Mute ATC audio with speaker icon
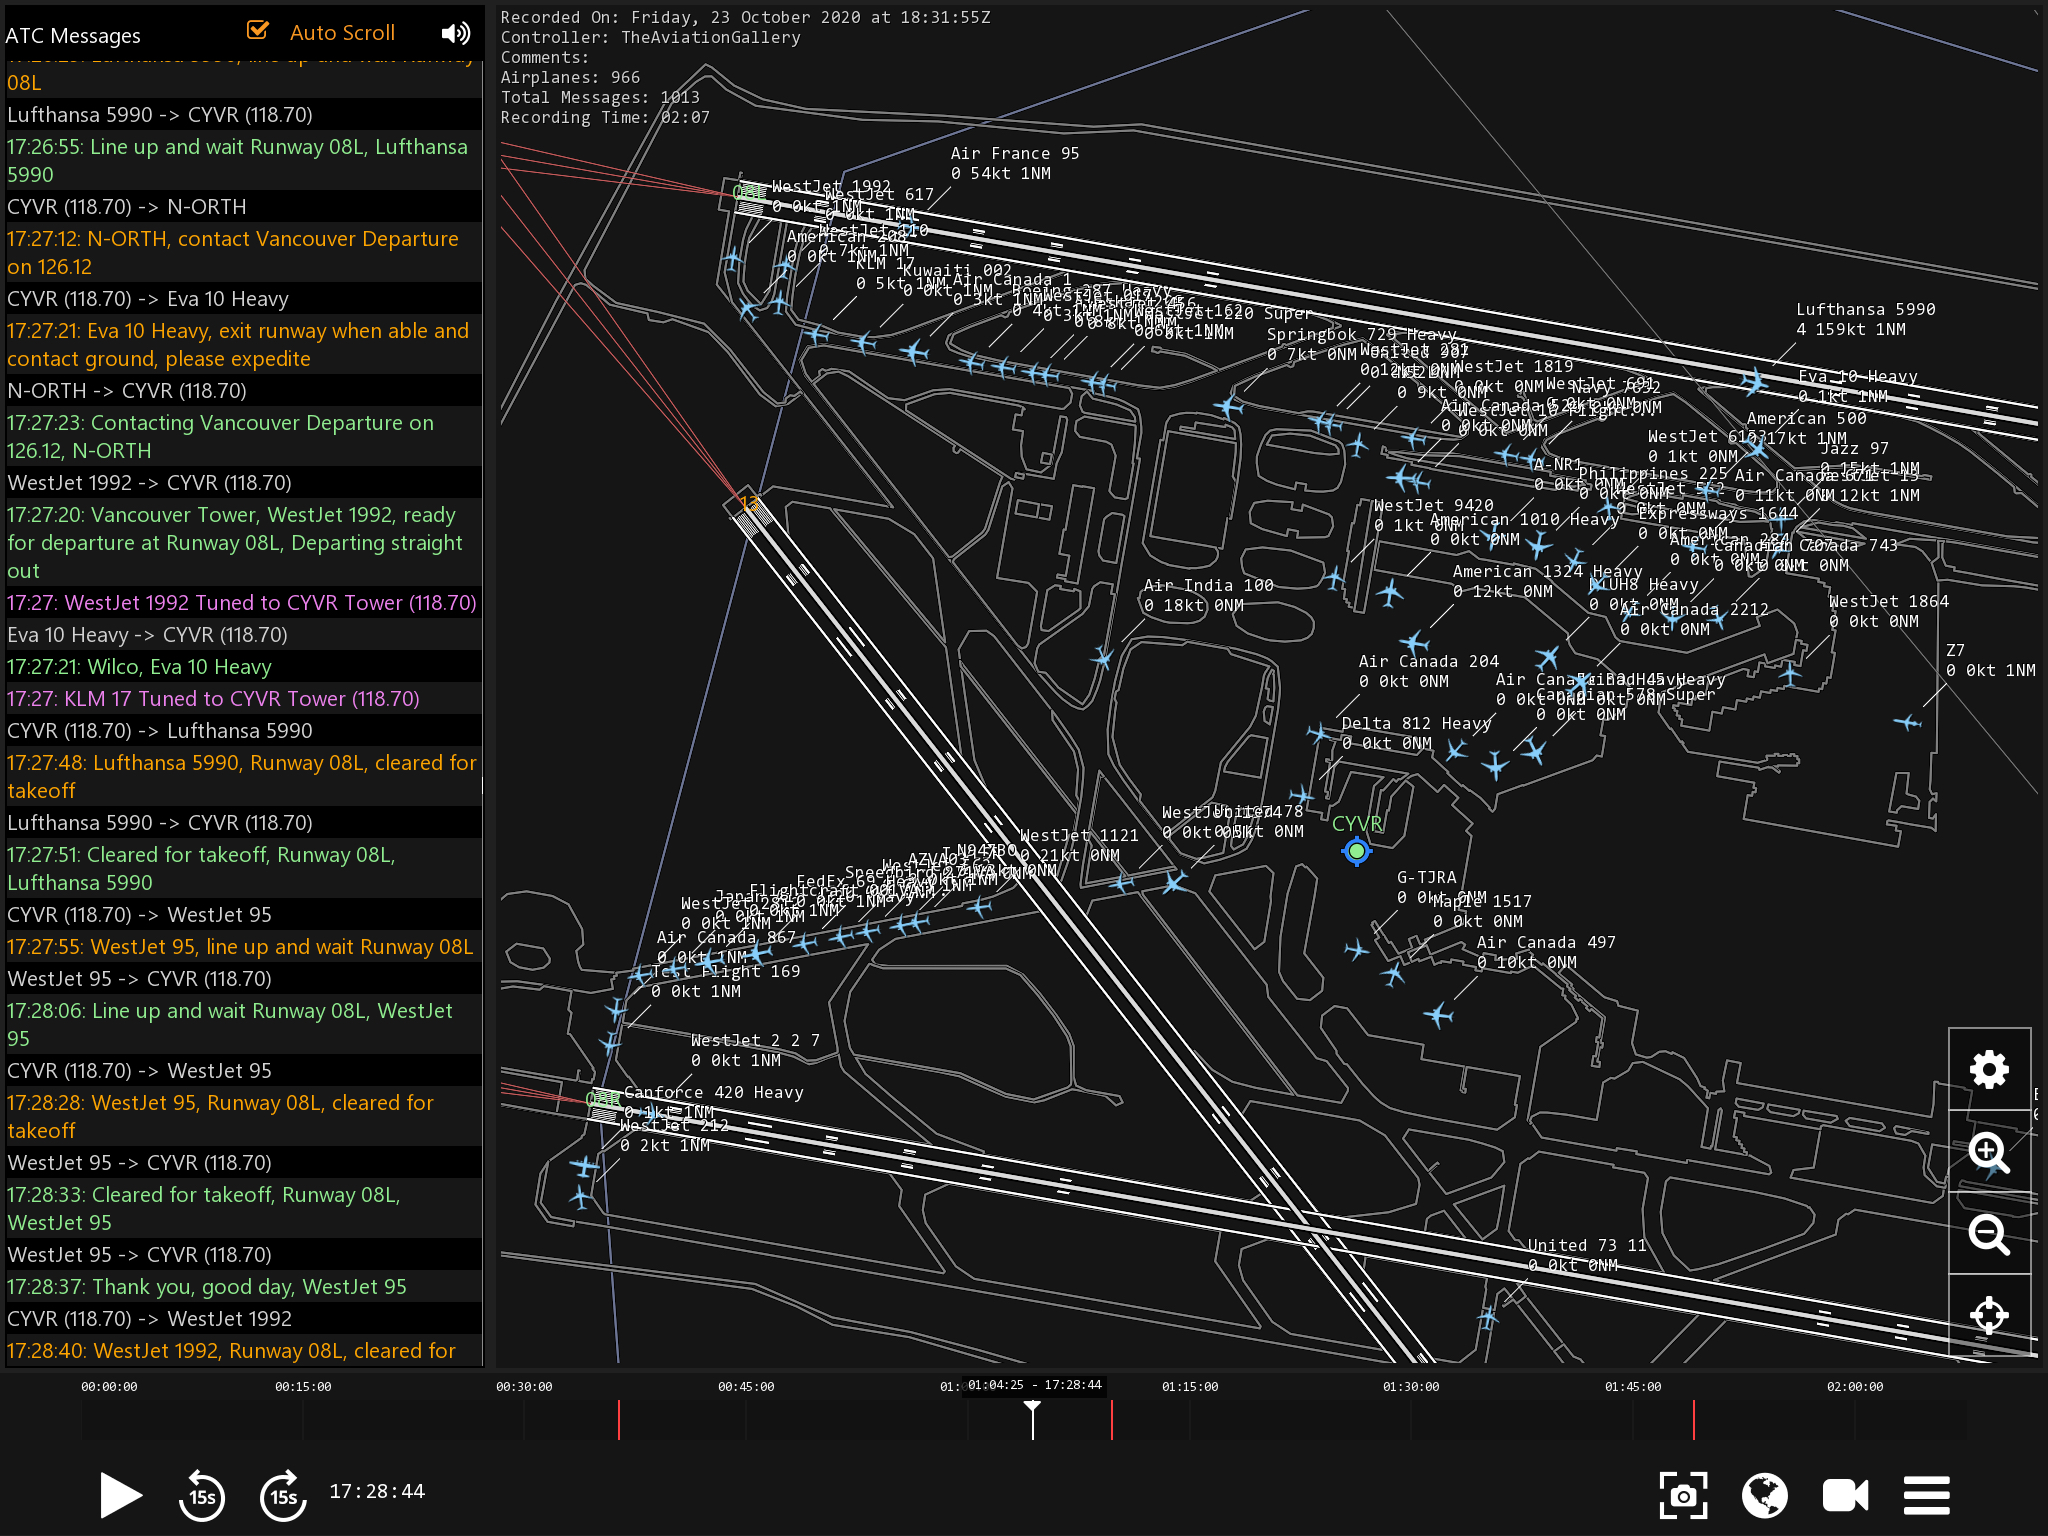 (x=455, y=33)
